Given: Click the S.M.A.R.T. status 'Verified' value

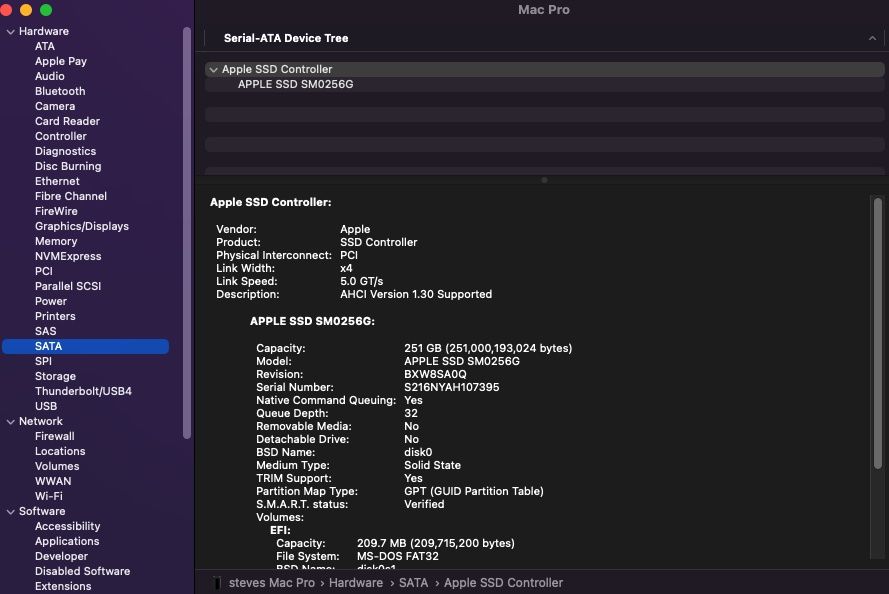Looking at the screenshot, I should [x=424, y=504].
